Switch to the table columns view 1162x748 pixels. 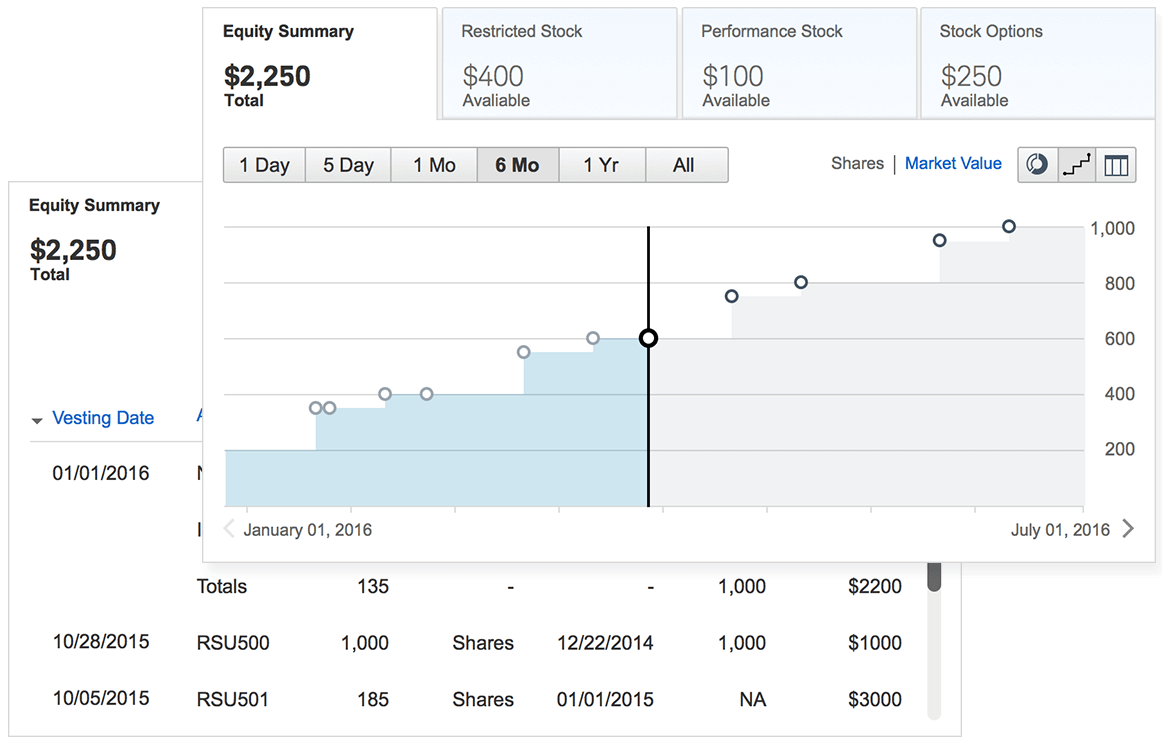coord(1116,165)
